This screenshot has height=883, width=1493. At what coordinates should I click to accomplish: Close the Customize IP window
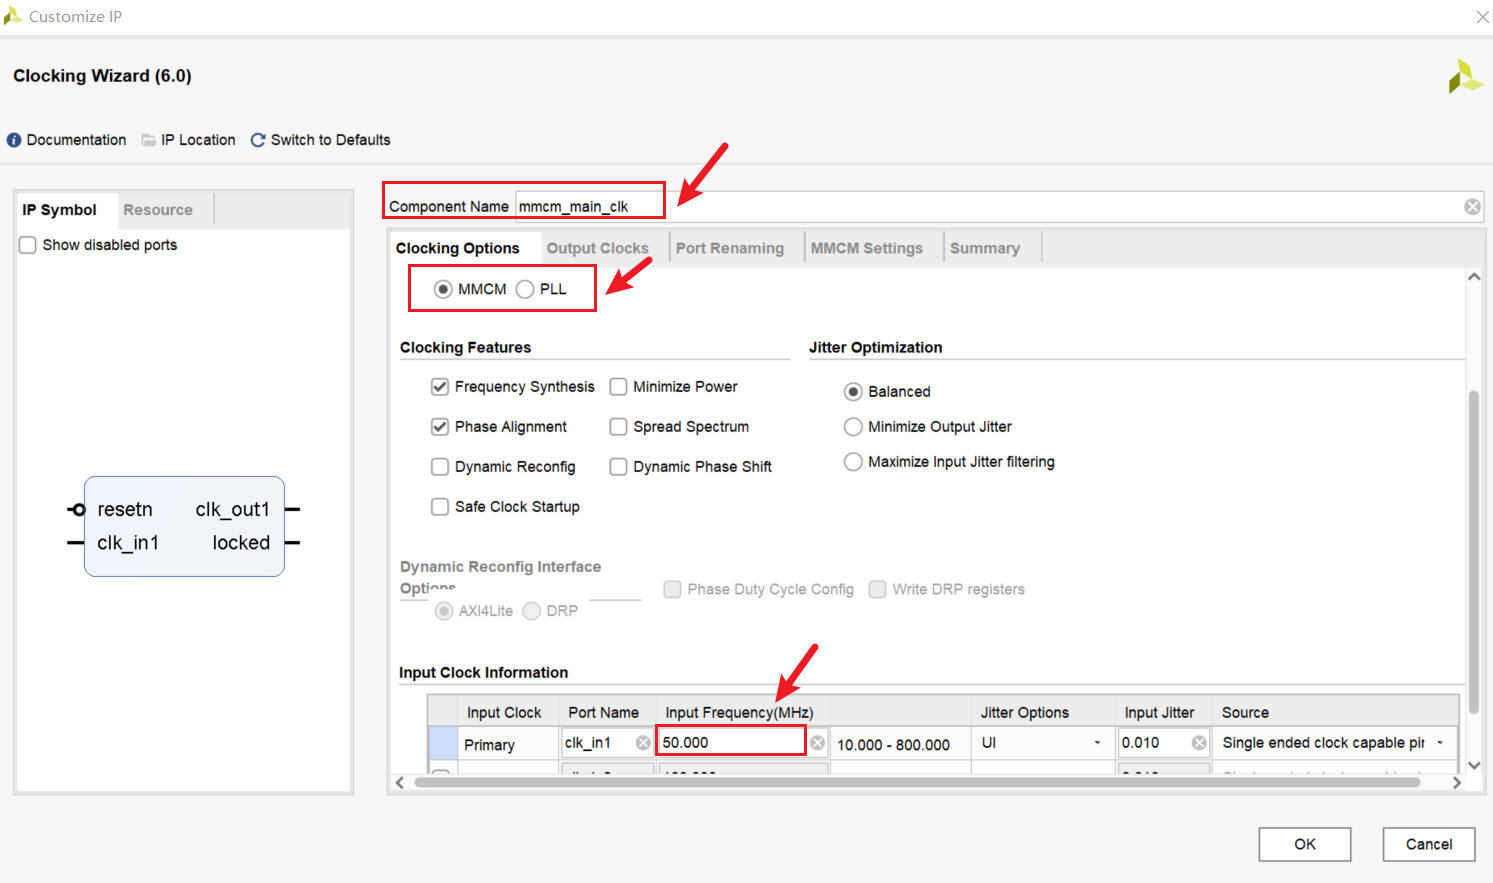pyautogui.click(x=1482, y=17)
